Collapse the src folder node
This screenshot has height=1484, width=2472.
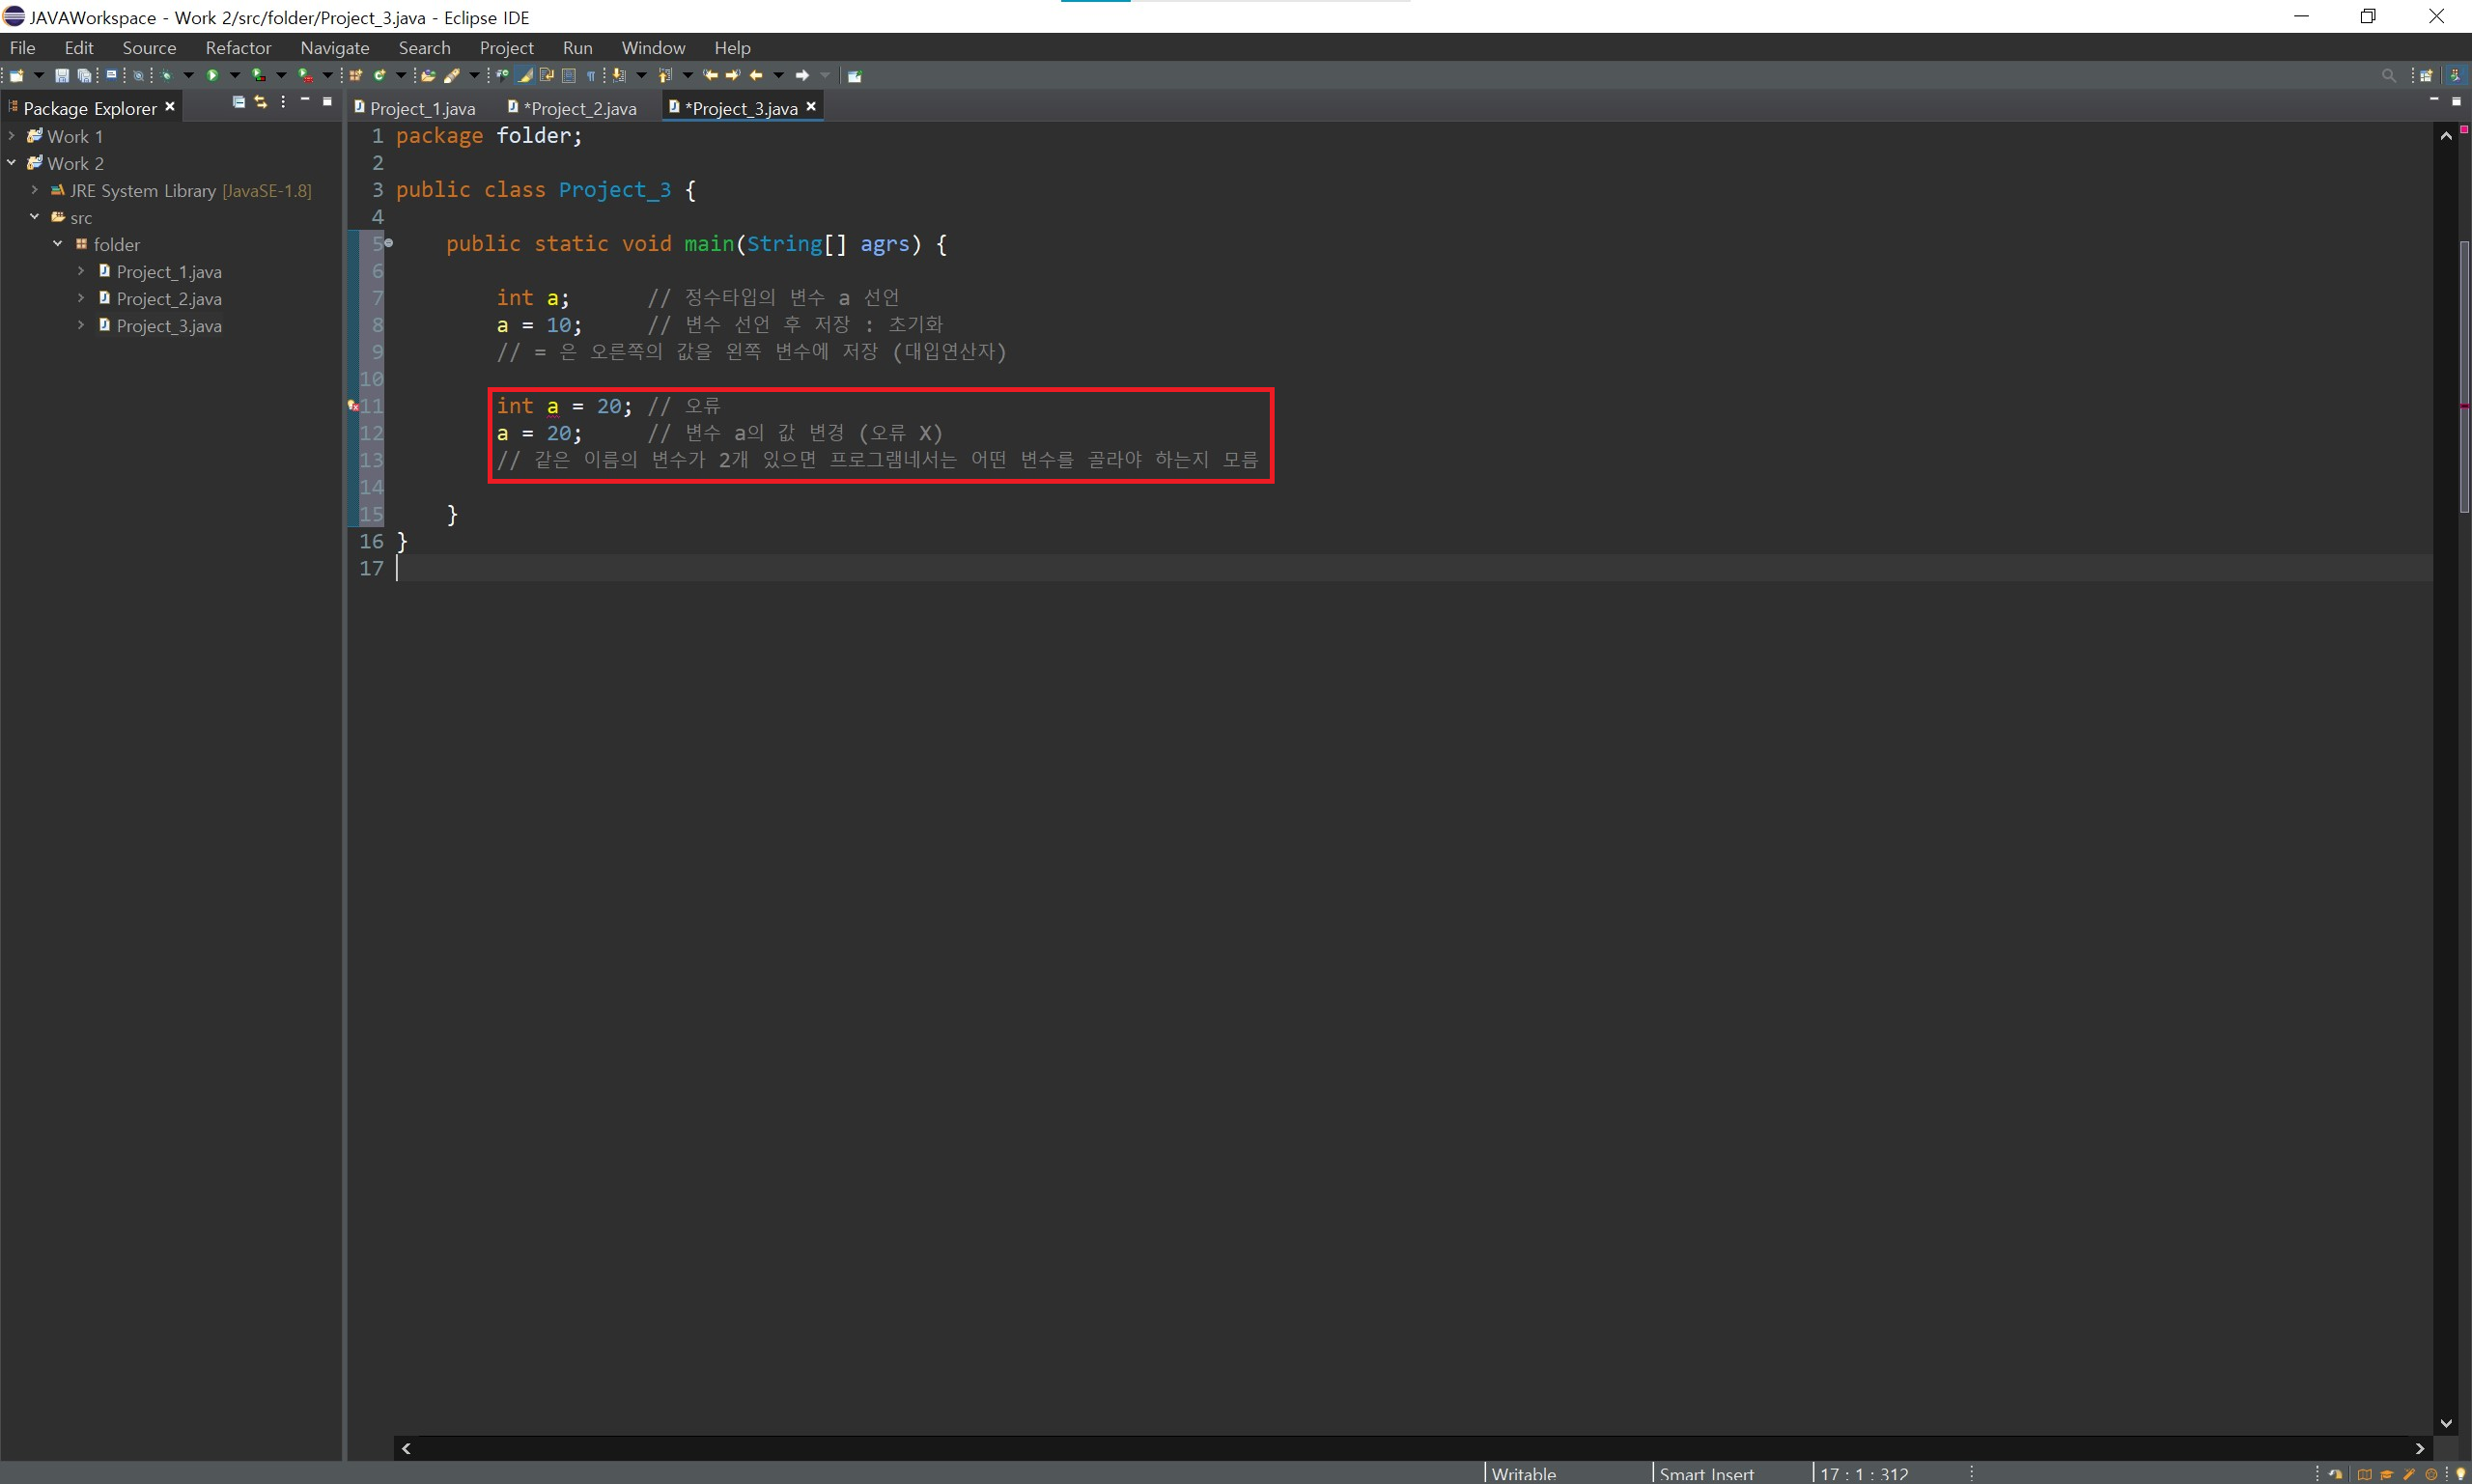click(35, 217)
